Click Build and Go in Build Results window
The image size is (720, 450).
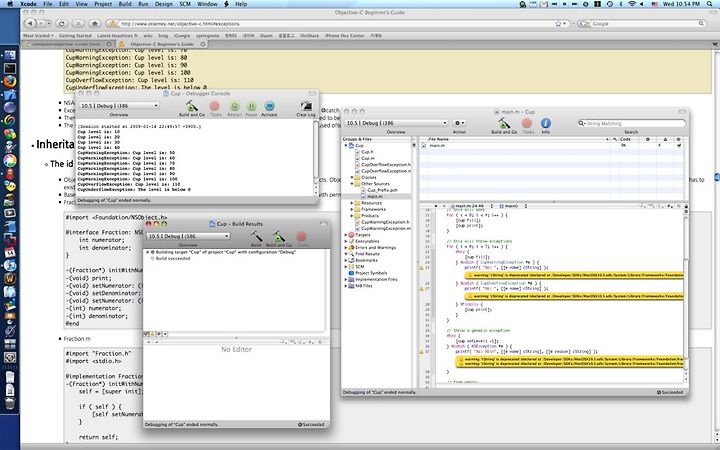pos(279,238)
